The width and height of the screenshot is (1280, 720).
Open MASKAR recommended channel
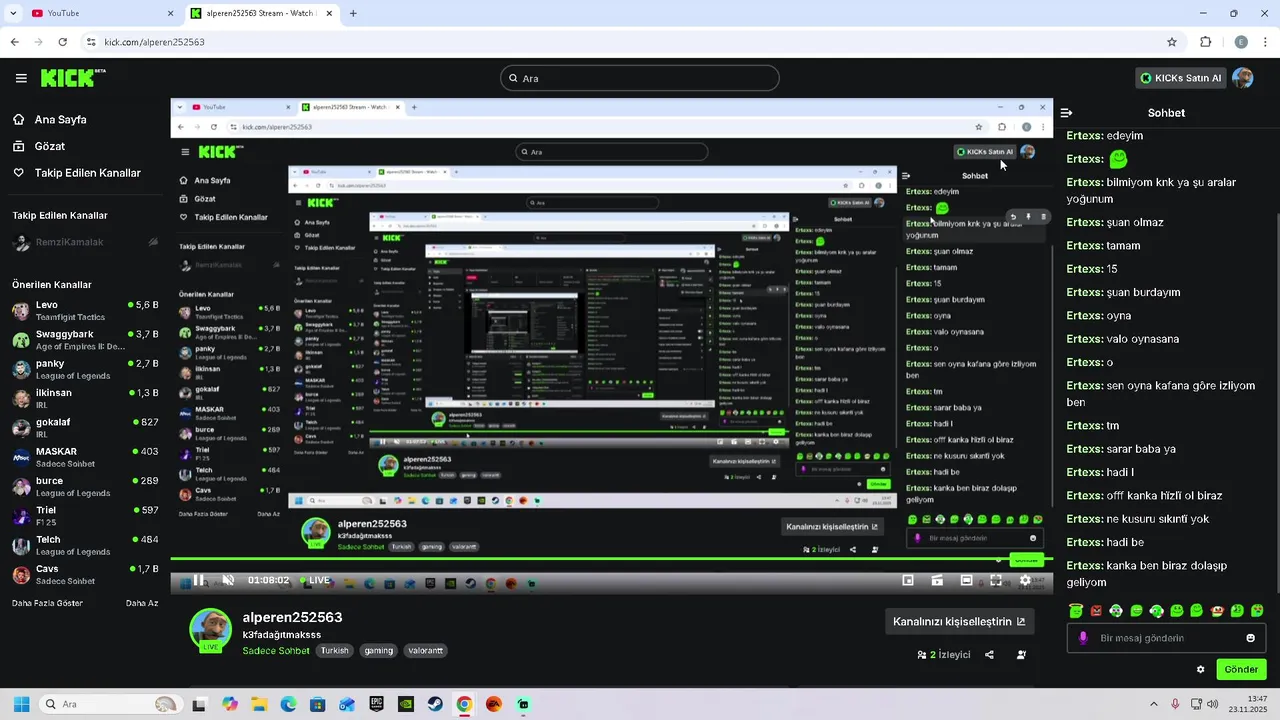(85, 457)
